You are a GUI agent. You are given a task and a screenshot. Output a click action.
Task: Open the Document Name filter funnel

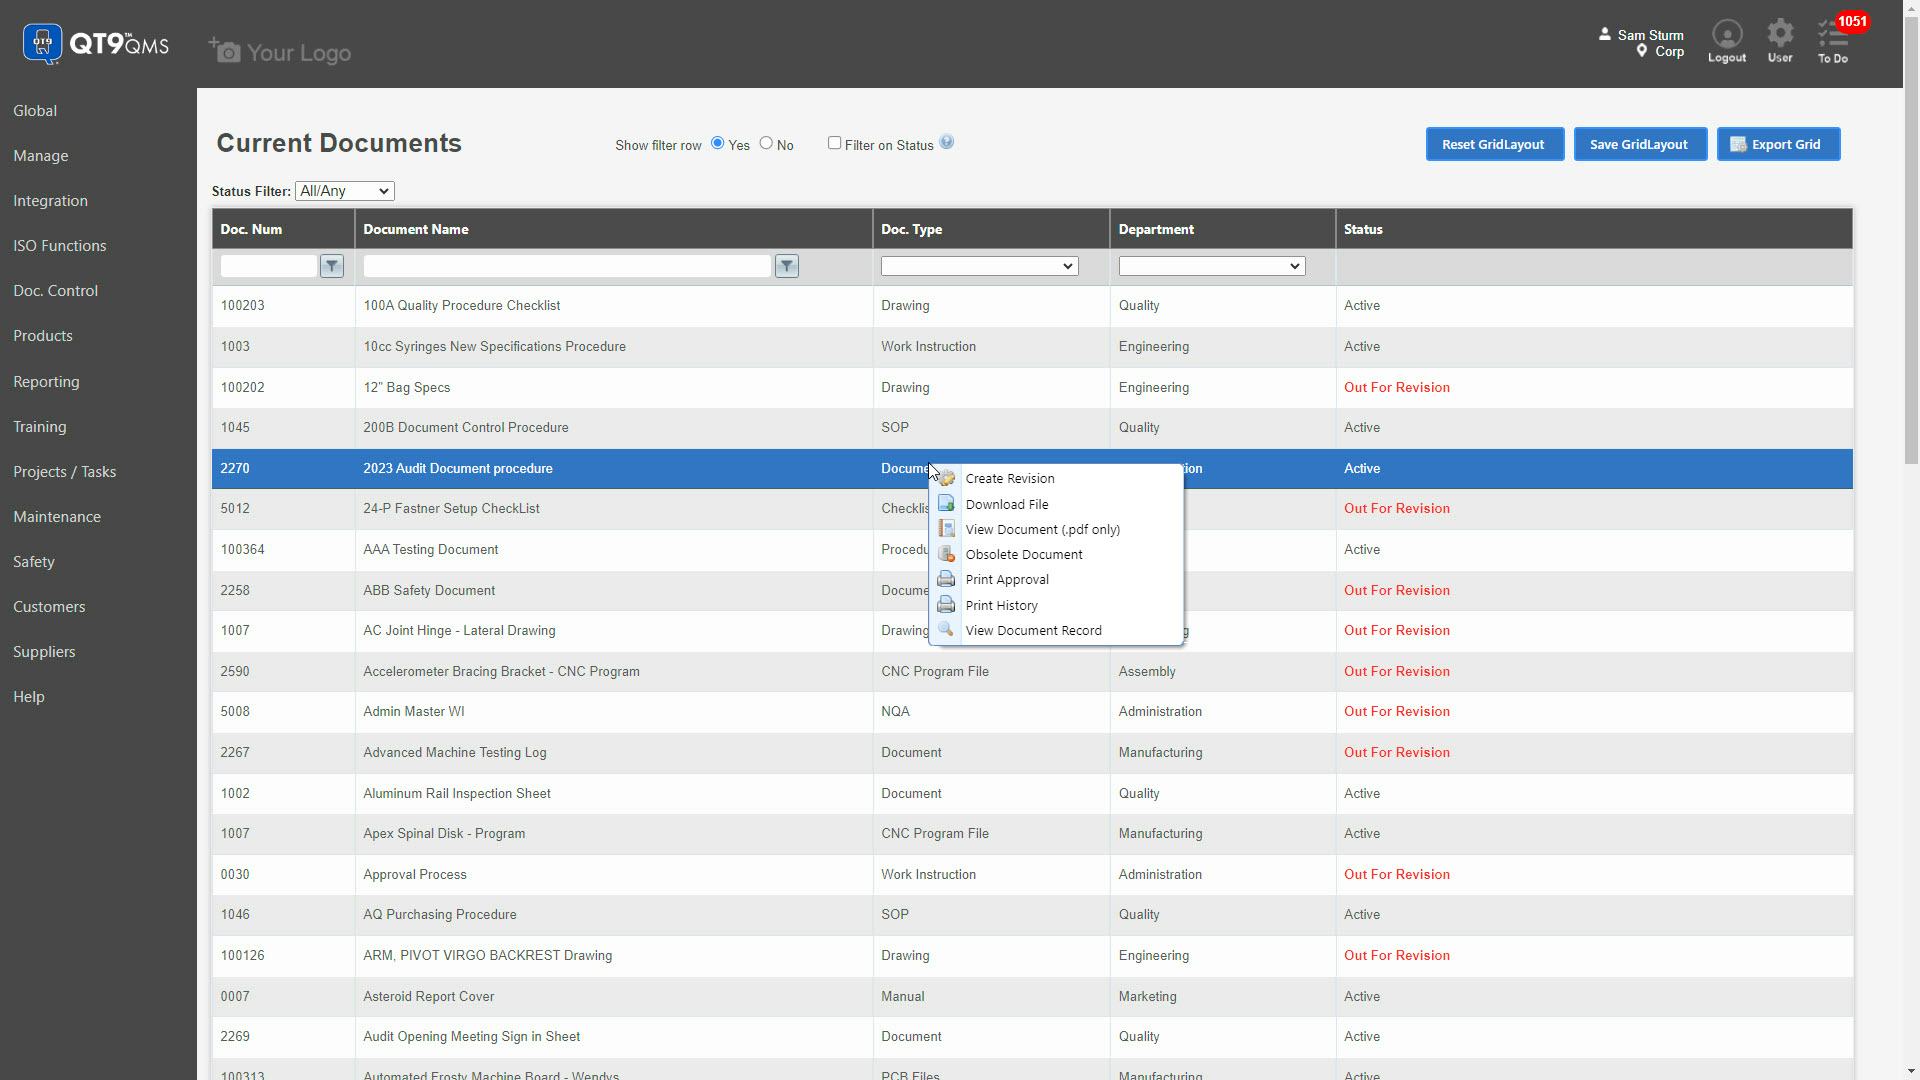[787, 266]
